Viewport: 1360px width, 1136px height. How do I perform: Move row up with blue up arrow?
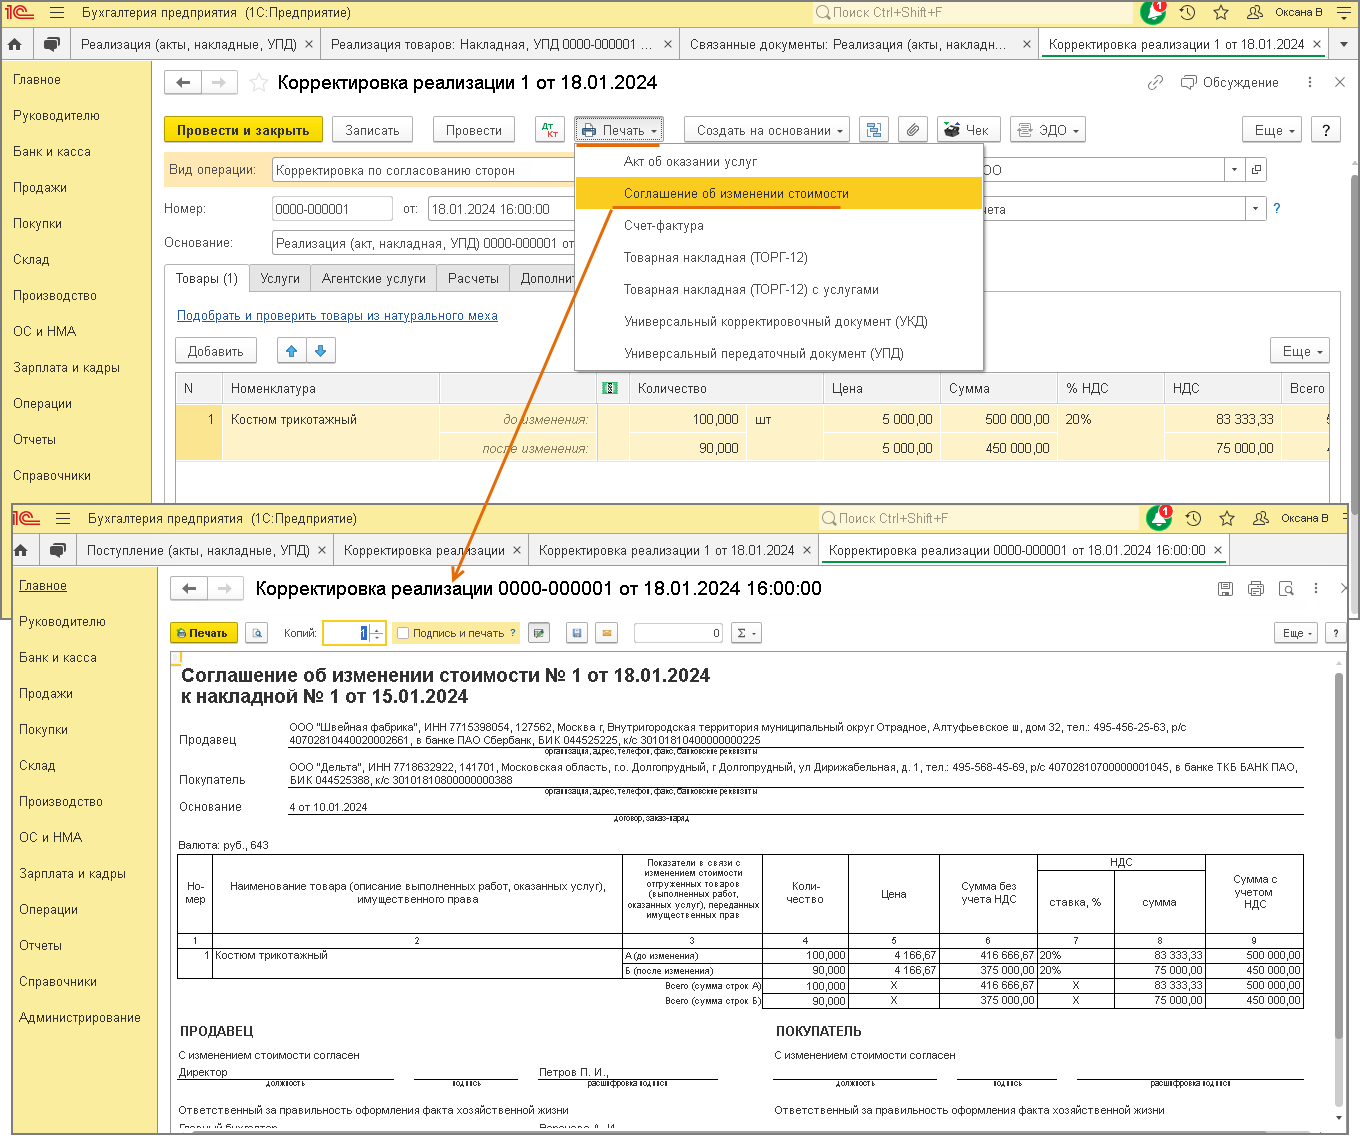coord(292,351)
